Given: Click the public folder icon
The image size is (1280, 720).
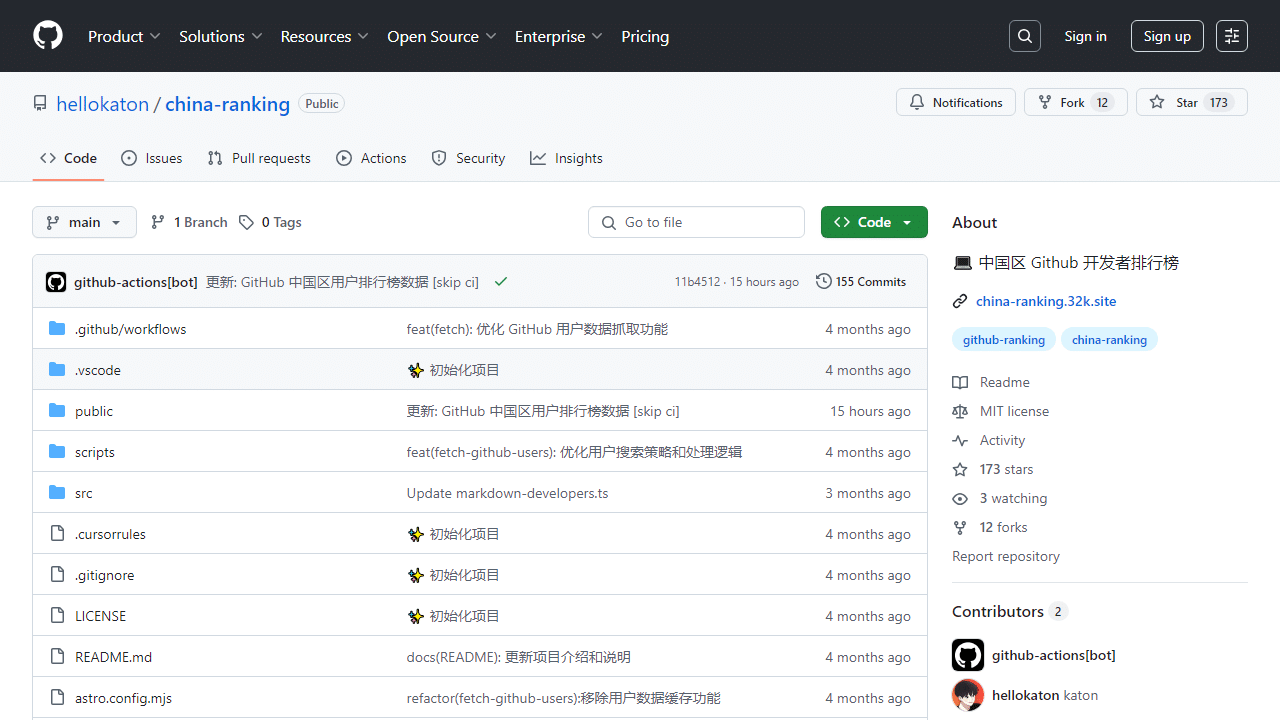Looking at the screenshot, I should (57, 411).
